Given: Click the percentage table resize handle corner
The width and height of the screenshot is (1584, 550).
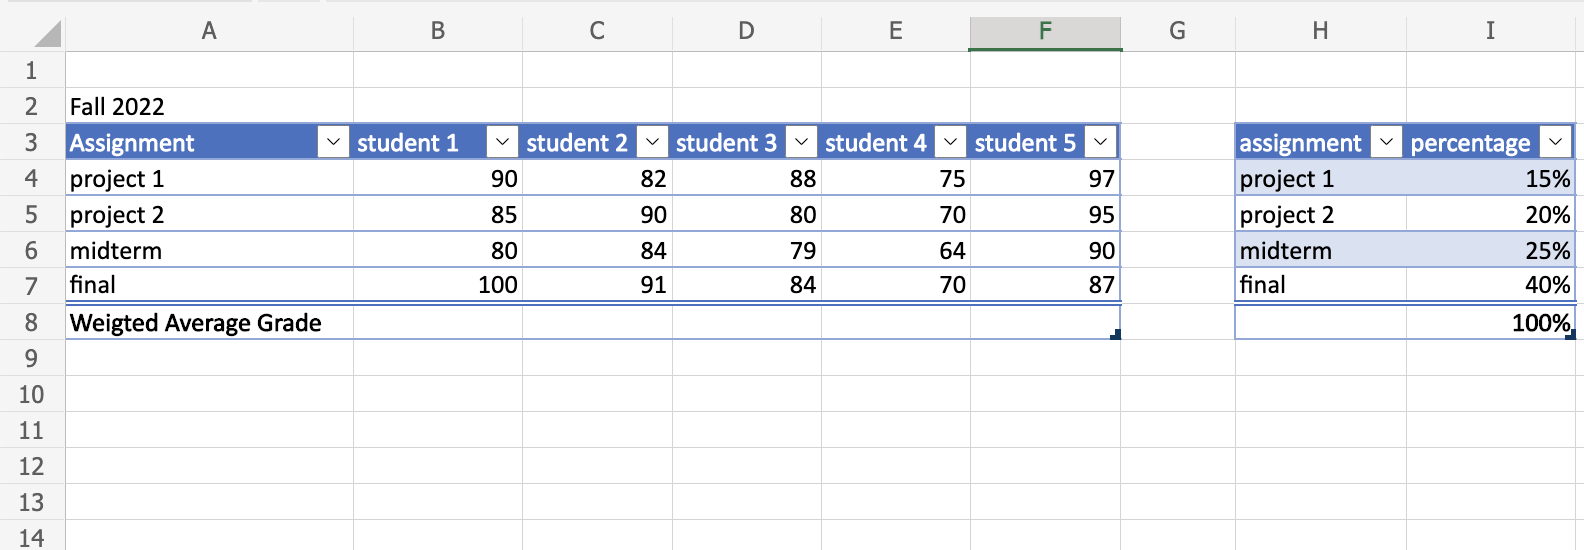Looking at the screenshot, I should click(1571, 334).
